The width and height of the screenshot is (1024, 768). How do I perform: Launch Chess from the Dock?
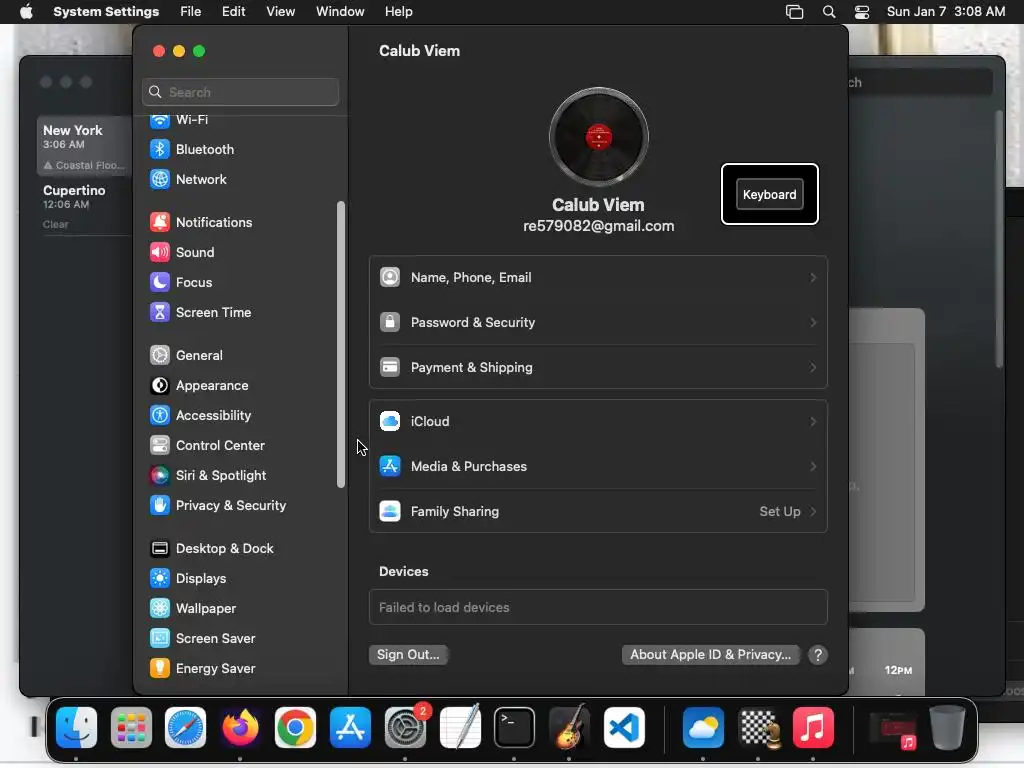pos(758,728)
